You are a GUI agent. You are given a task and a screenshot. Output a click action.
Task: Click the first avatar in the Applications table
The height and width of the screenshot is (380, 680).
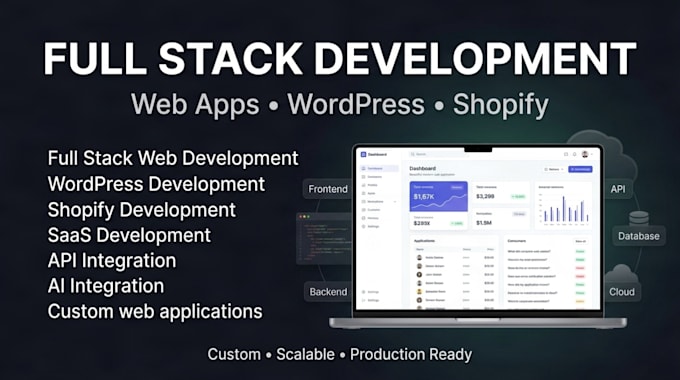419,258
